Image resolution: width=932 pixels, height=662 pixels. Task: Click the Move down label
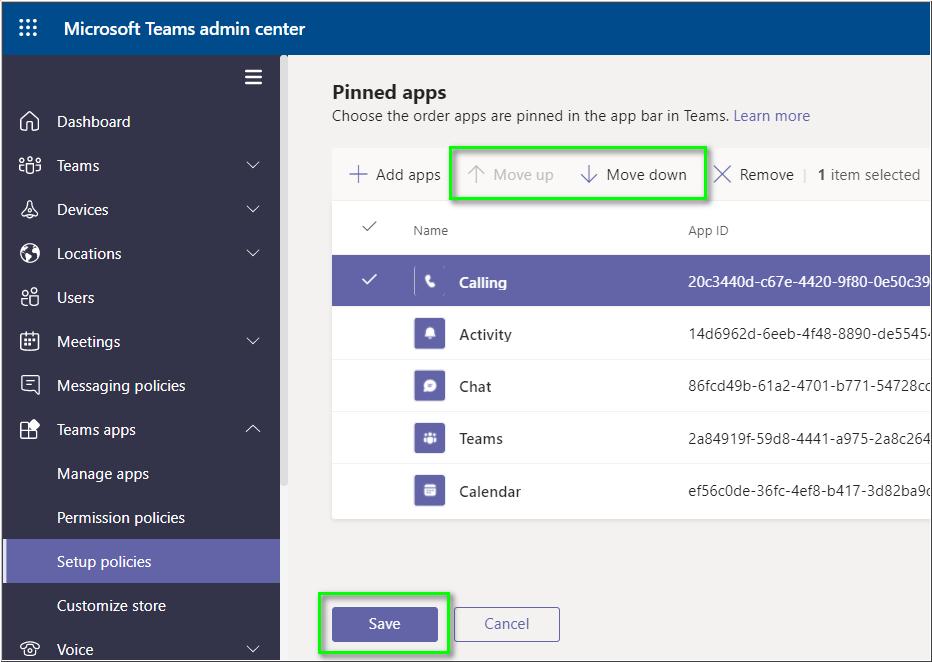(x=647, y=175)
